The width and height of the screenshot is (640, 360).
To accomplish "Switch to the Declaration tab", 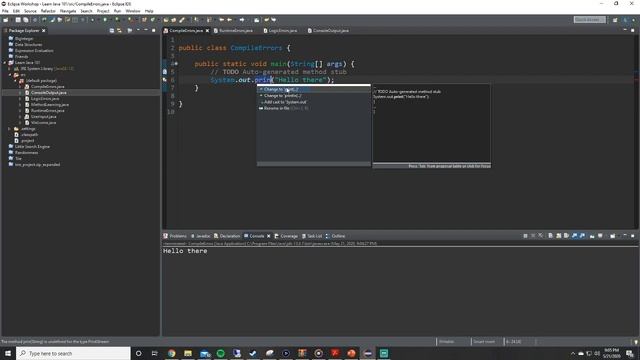I will tap(227, 236).
